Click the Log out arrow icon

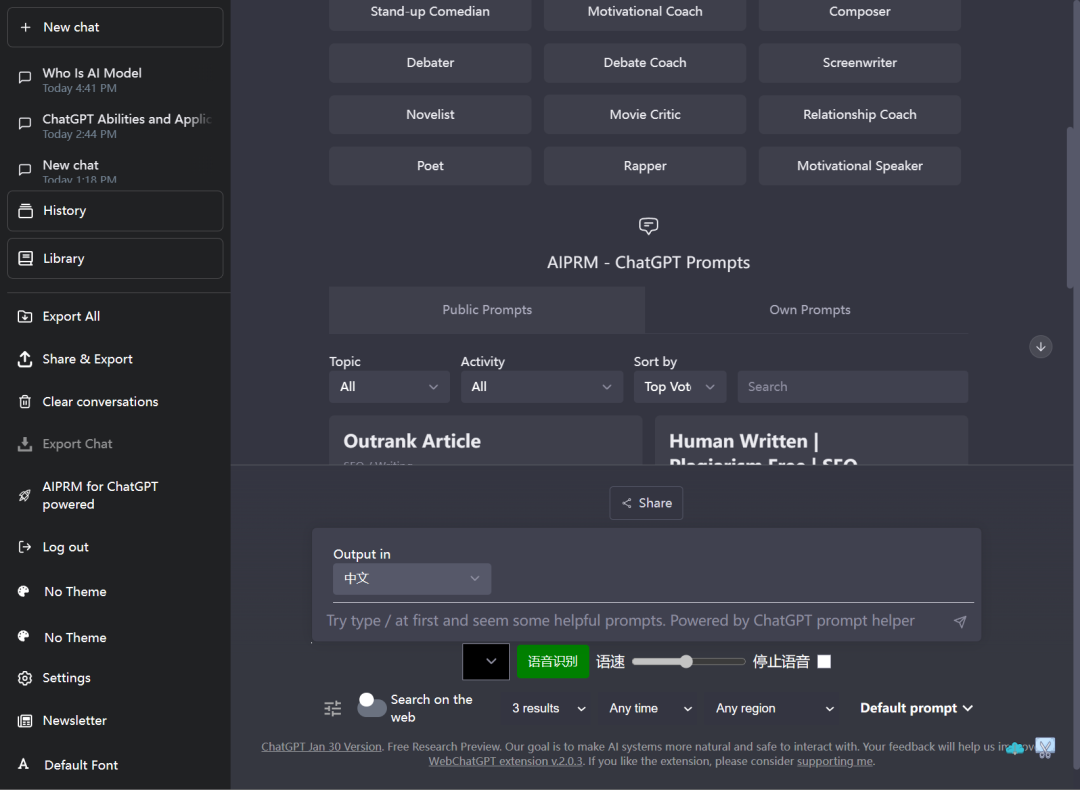(x=25, y=547)
